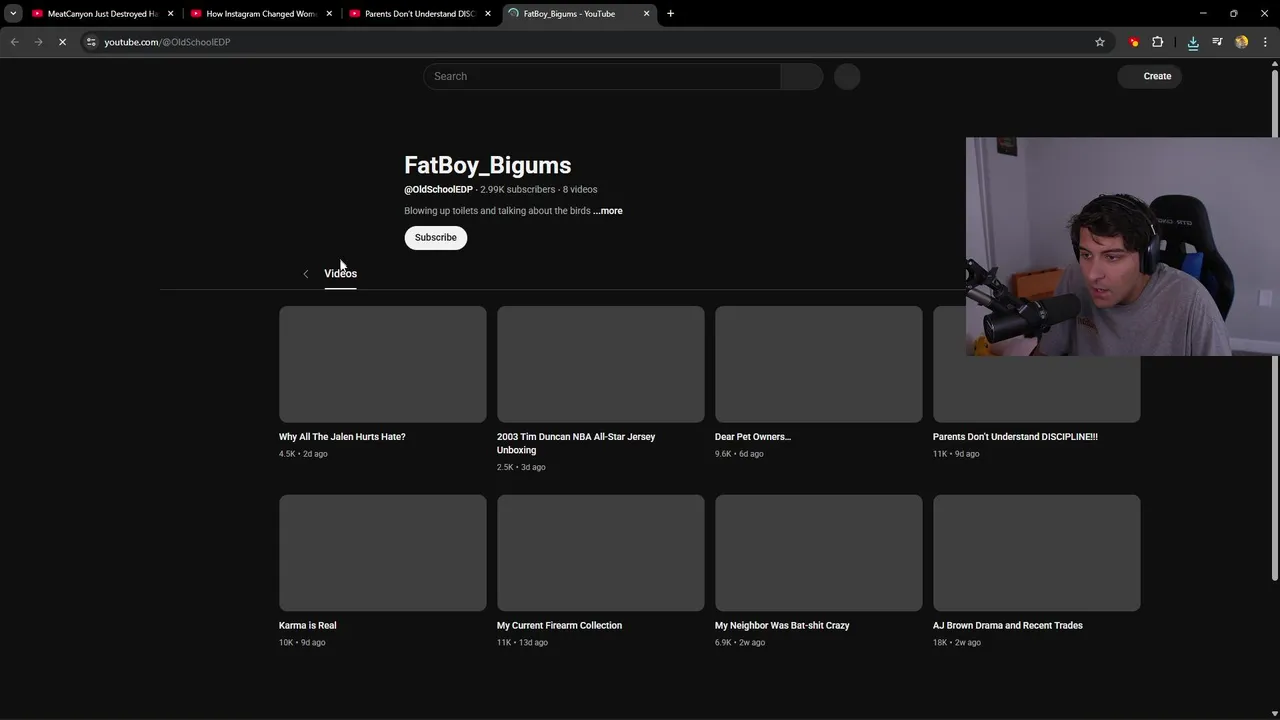Go back with the browser back arrow
The image size is (1280, 720).
click(x=14, y=42)
